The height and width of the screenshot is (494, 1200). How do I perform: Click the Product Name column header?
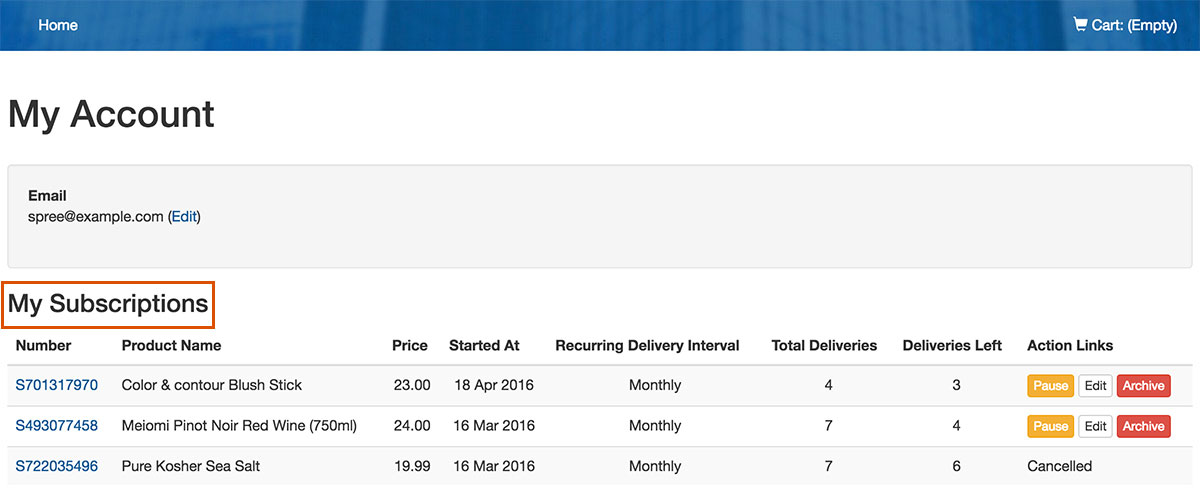[x=171, y=345]
